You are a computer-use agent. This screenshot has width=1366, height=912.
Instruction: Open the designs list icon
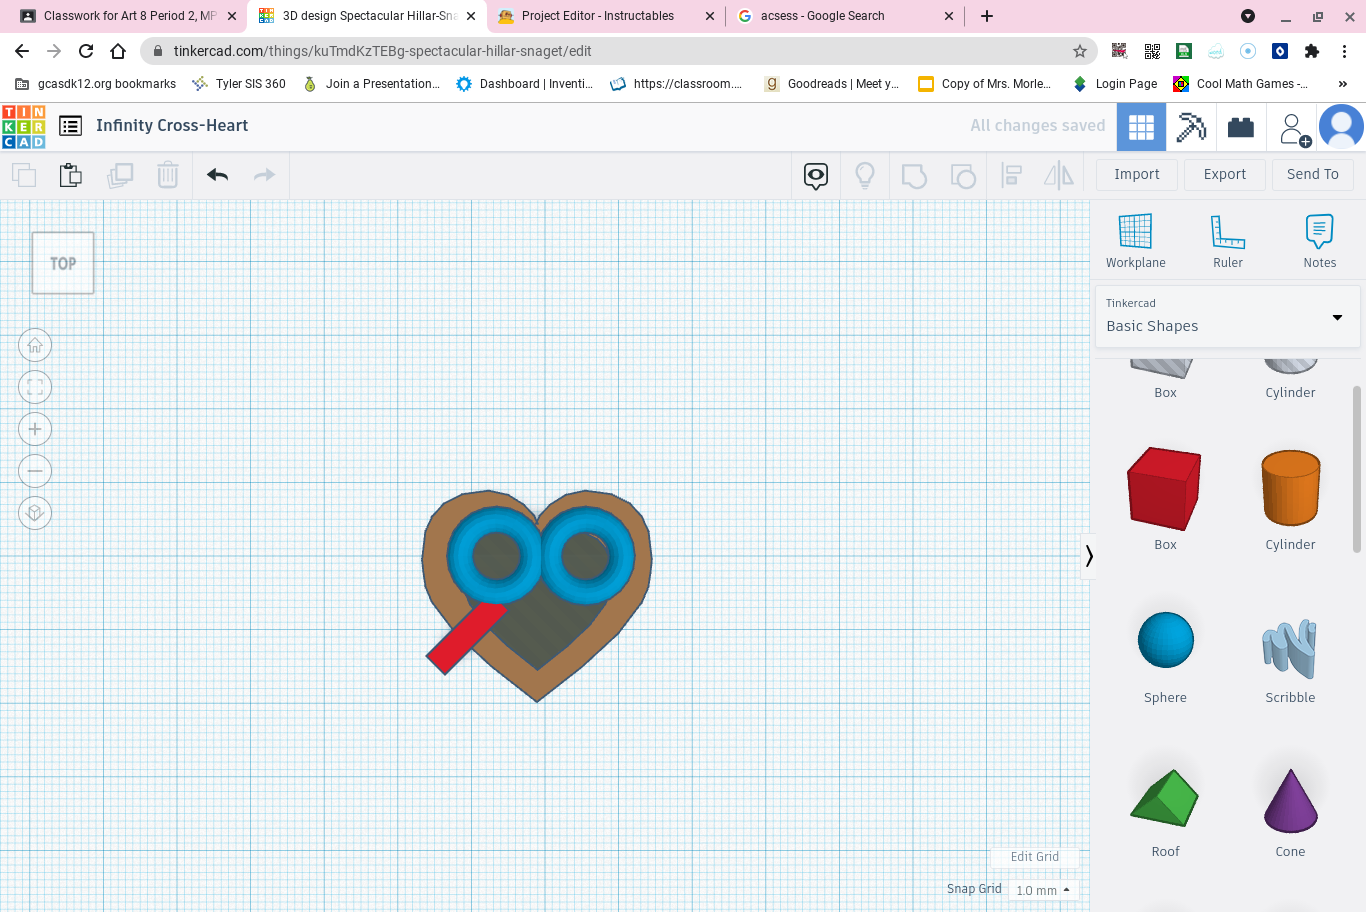(71, 126)
